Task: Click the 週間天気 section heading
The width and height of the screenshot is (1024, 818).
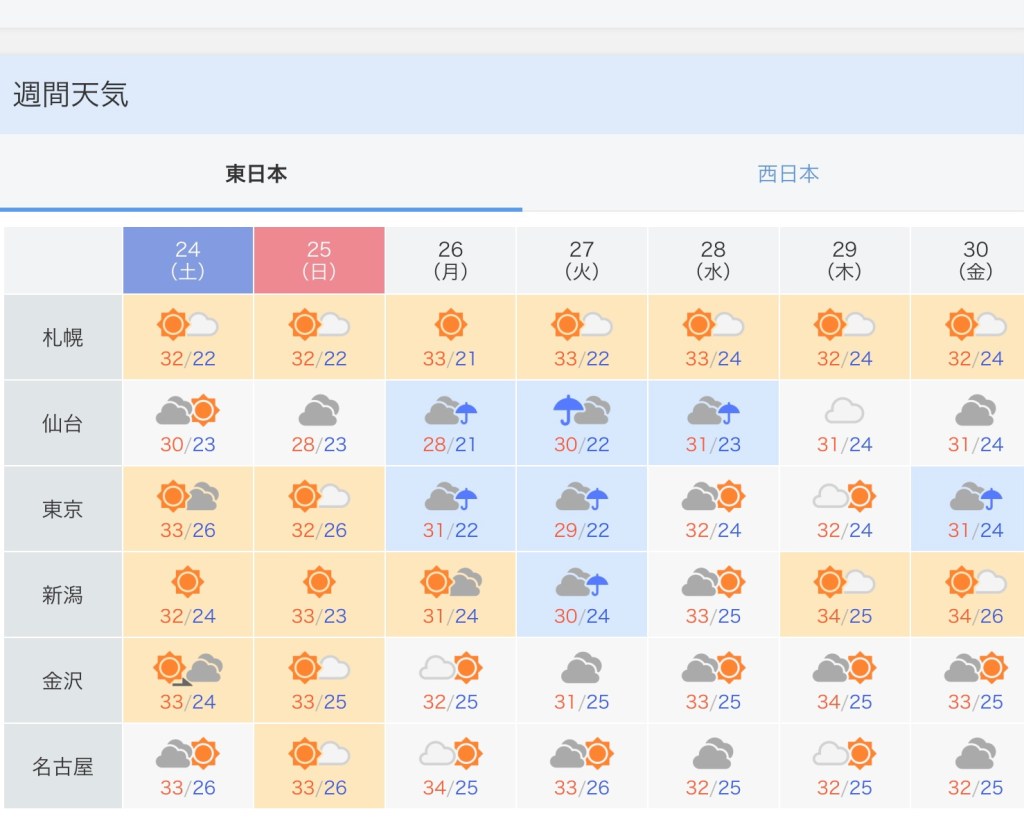Action: (71, 95)
